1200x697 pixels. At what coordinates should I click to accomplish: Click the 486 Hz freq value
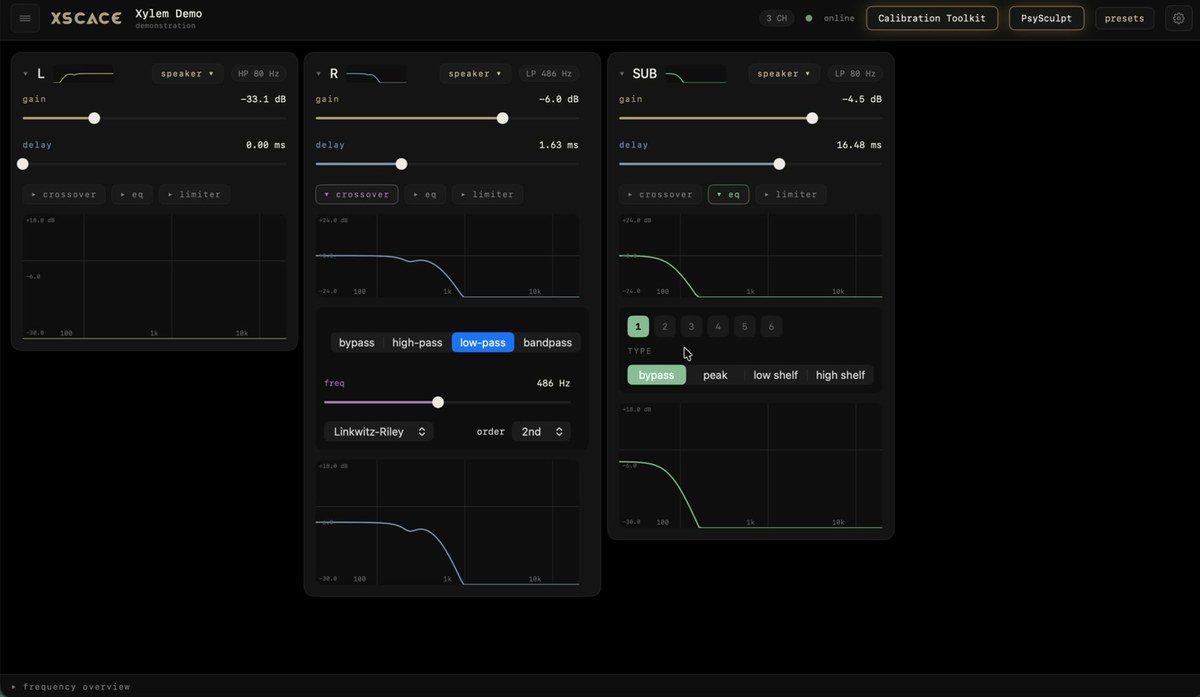[553, 383]
